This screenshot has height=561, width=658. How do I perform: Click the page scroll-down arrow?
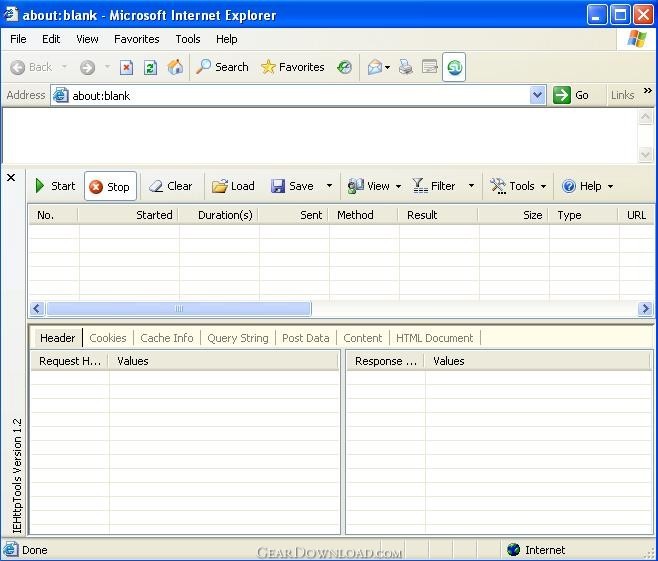tap(645, 154)
